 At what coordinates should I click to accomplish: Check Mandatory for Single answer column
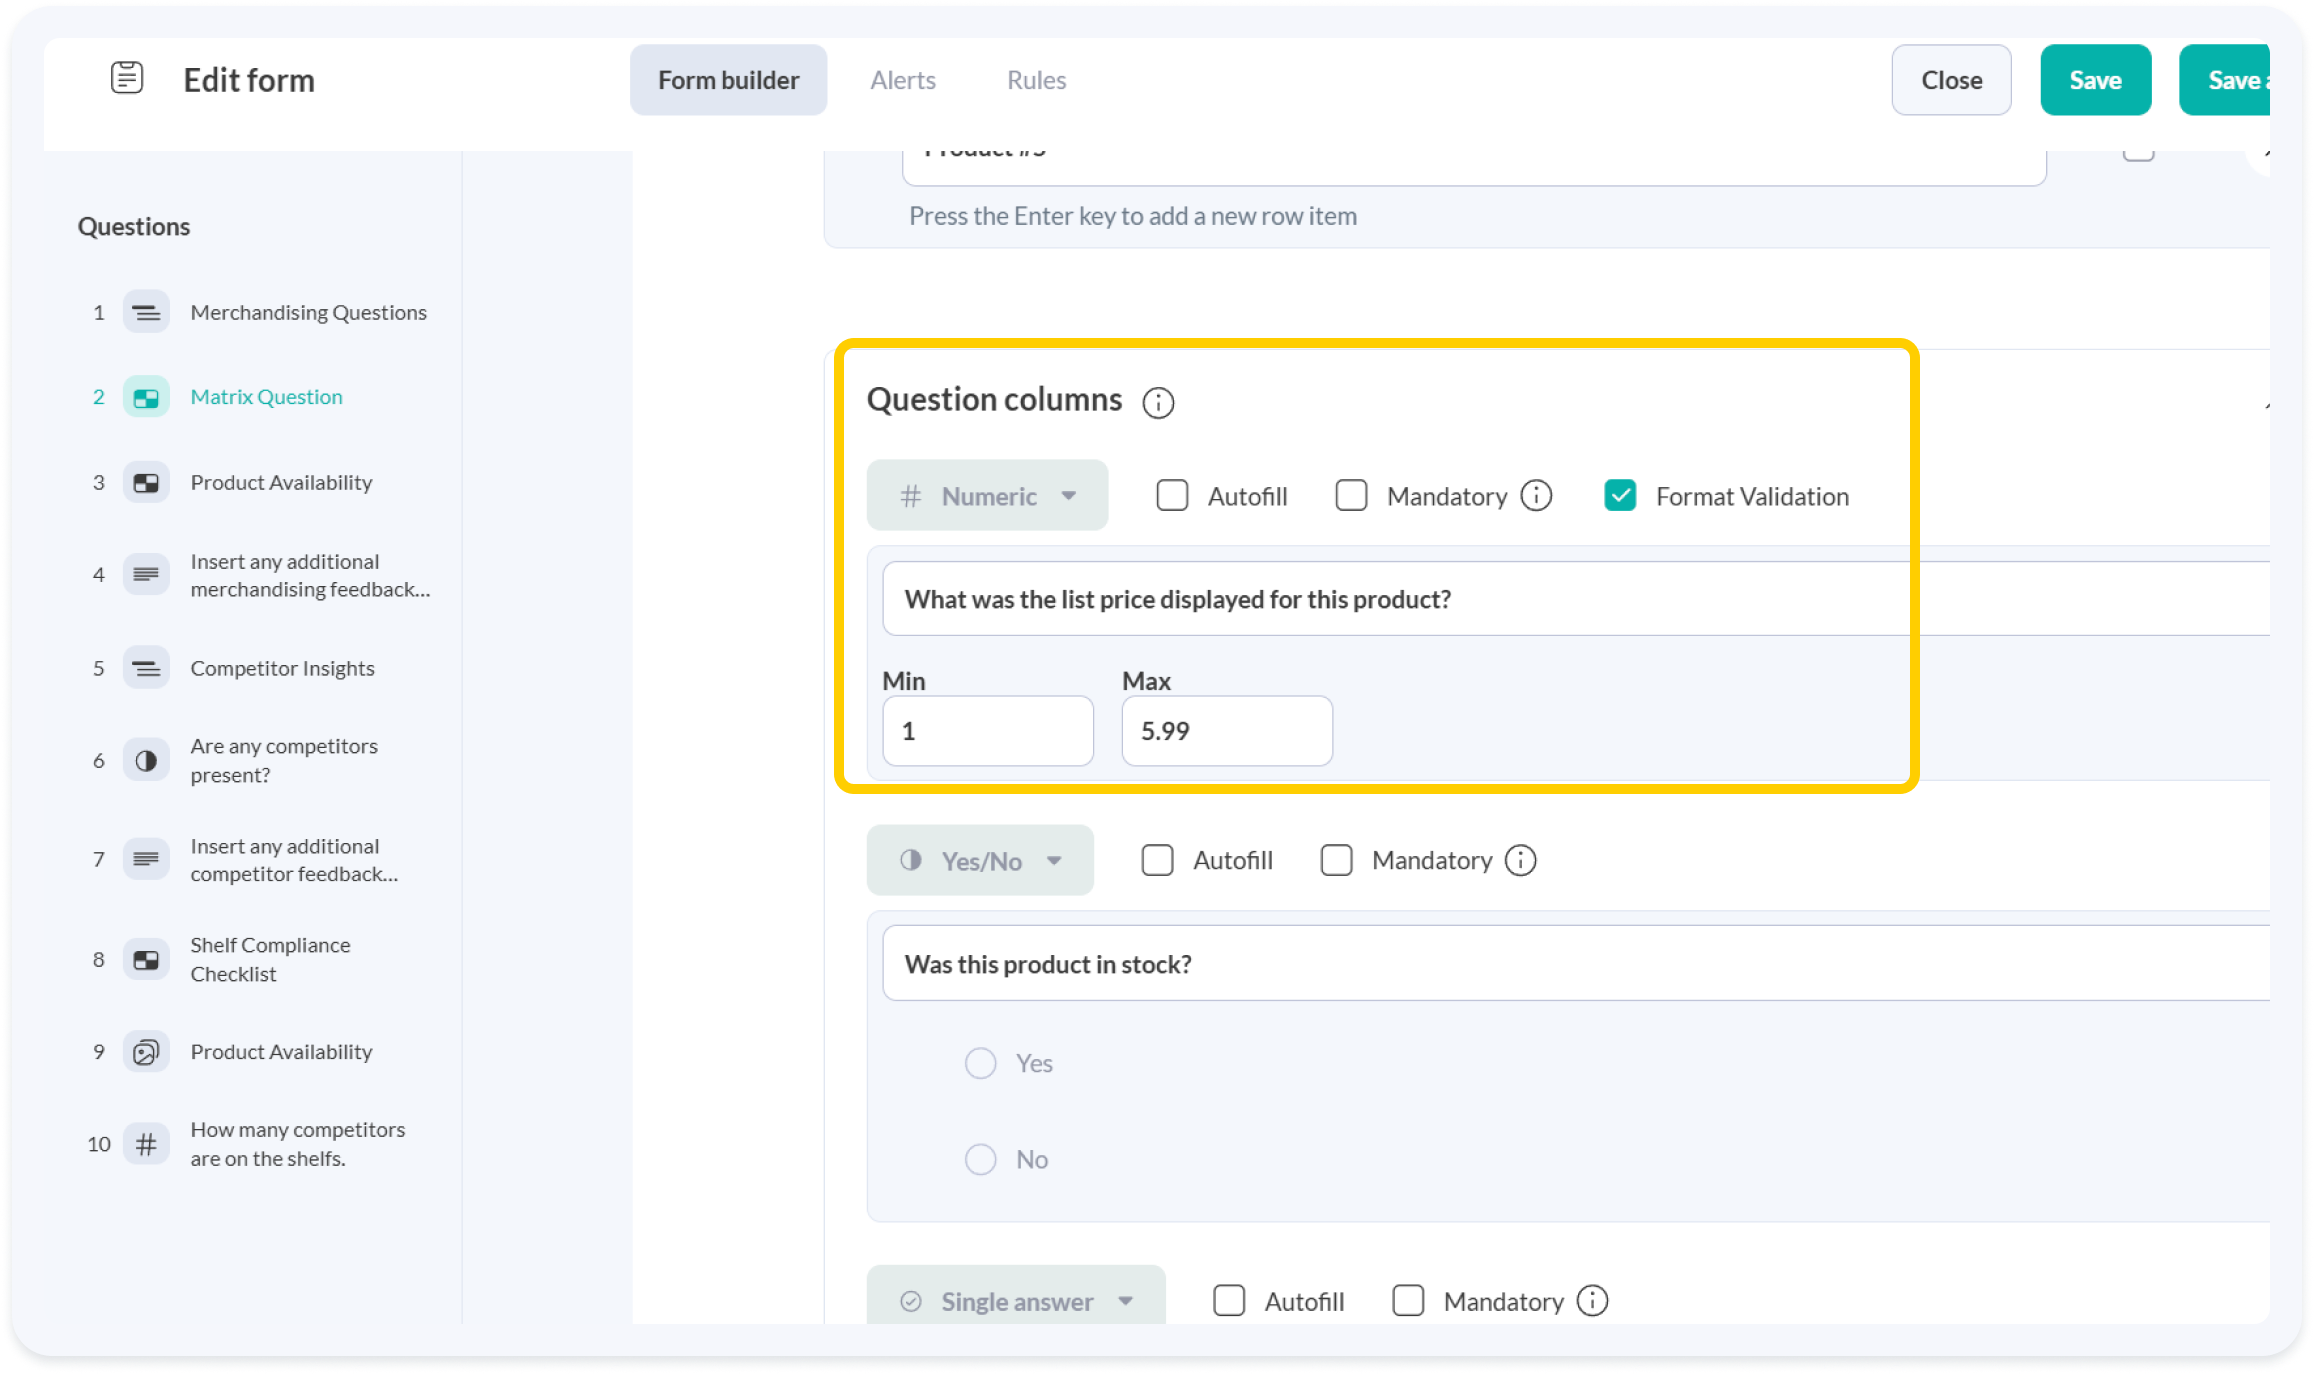[1408, 1301]
